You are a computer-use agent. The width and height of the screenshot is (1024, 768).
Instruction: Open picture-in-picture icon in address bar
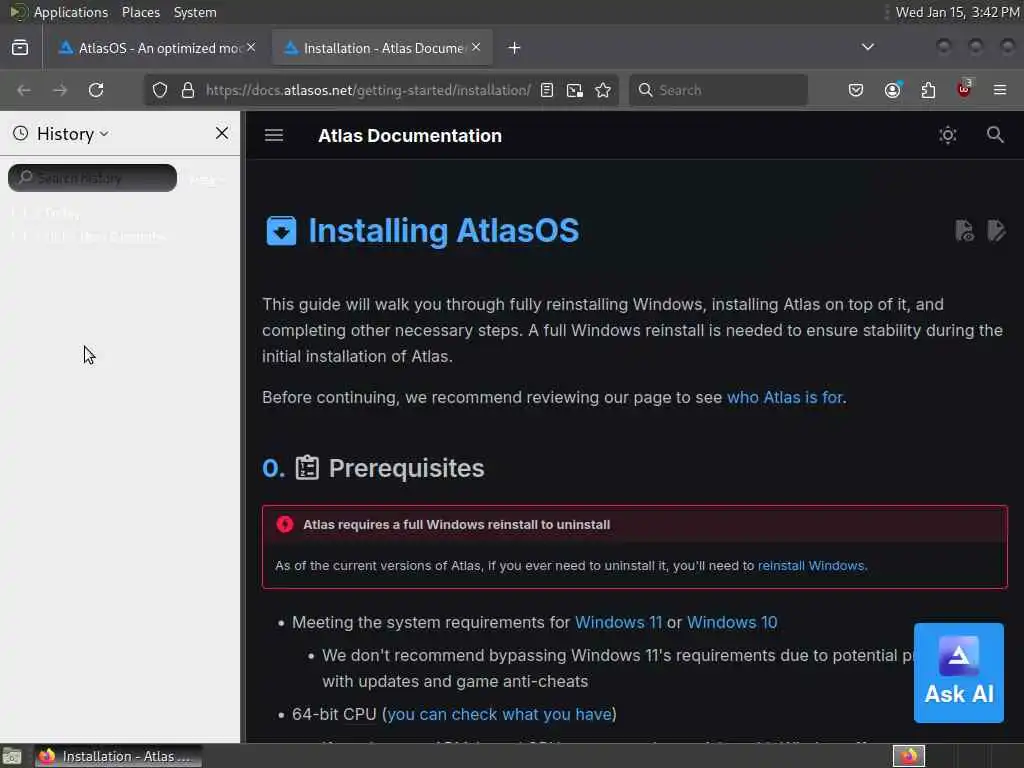point(575,90)
